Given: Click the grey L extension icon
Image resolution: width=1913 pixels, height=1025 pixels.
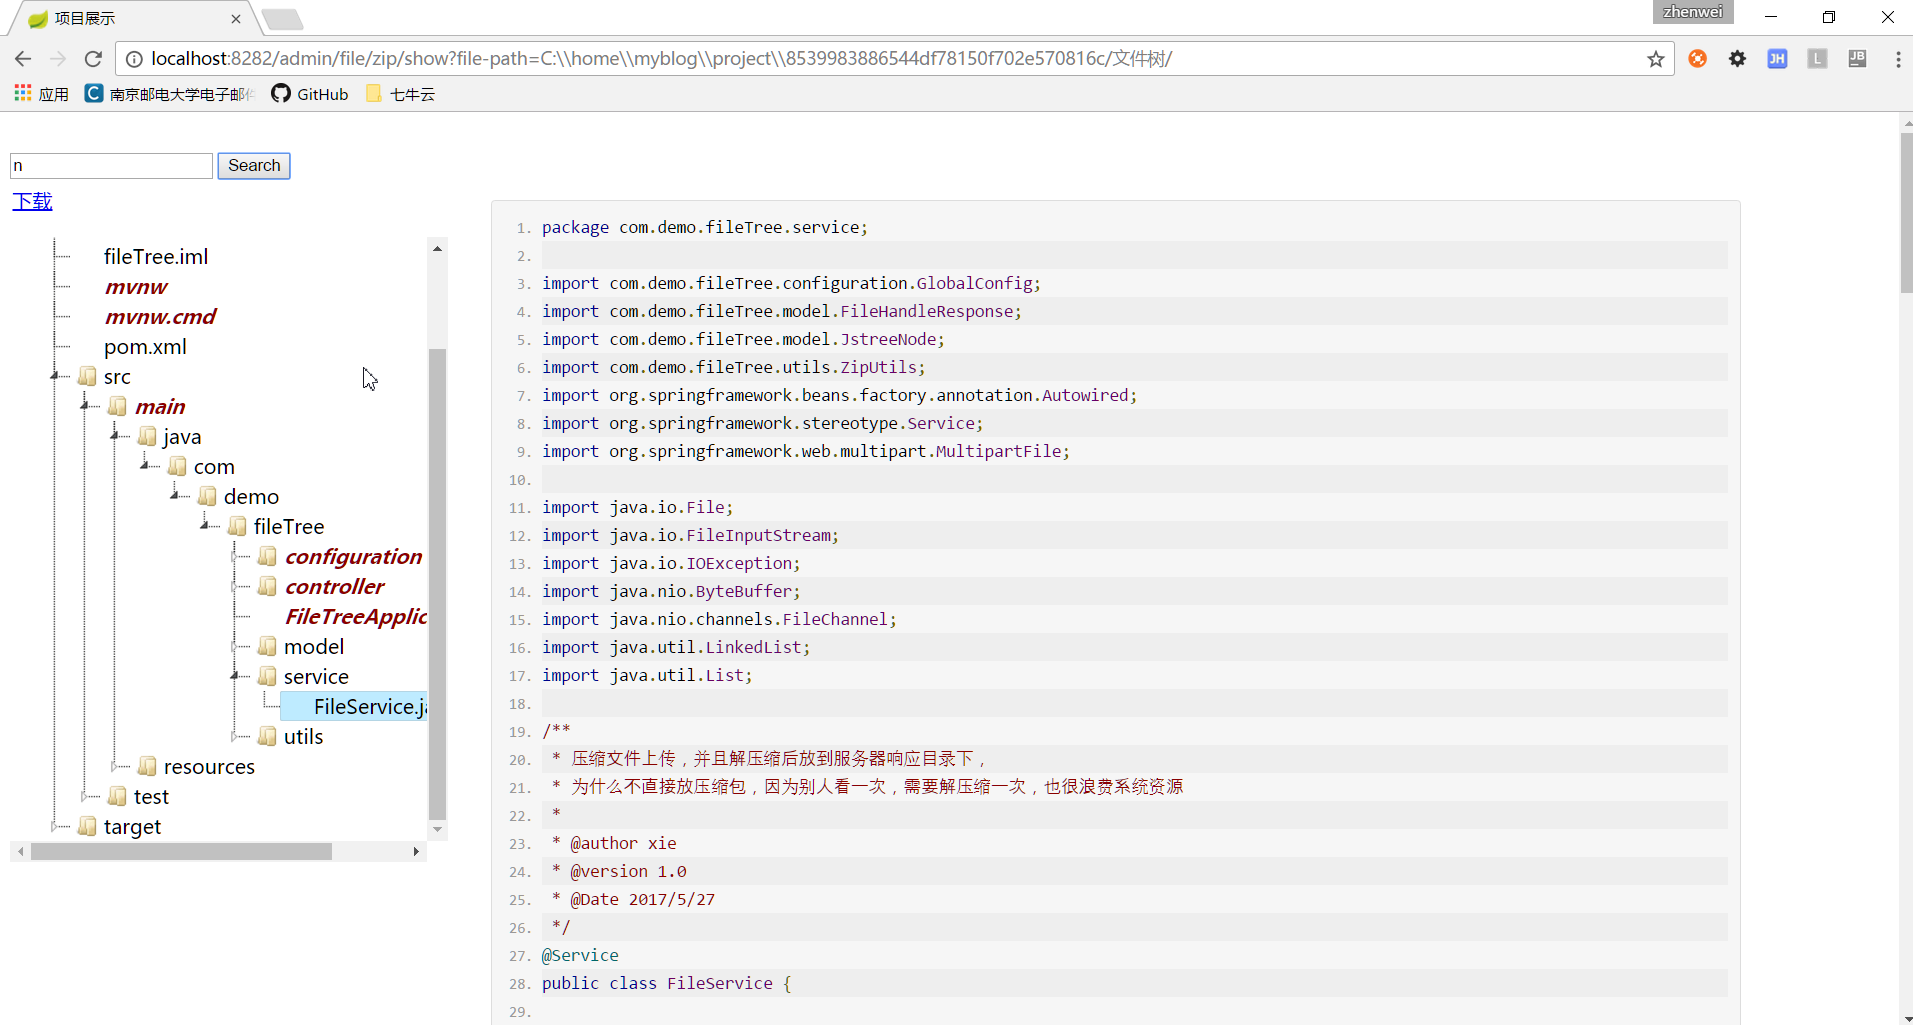Looking at the screenshot, I should 1818,59.
